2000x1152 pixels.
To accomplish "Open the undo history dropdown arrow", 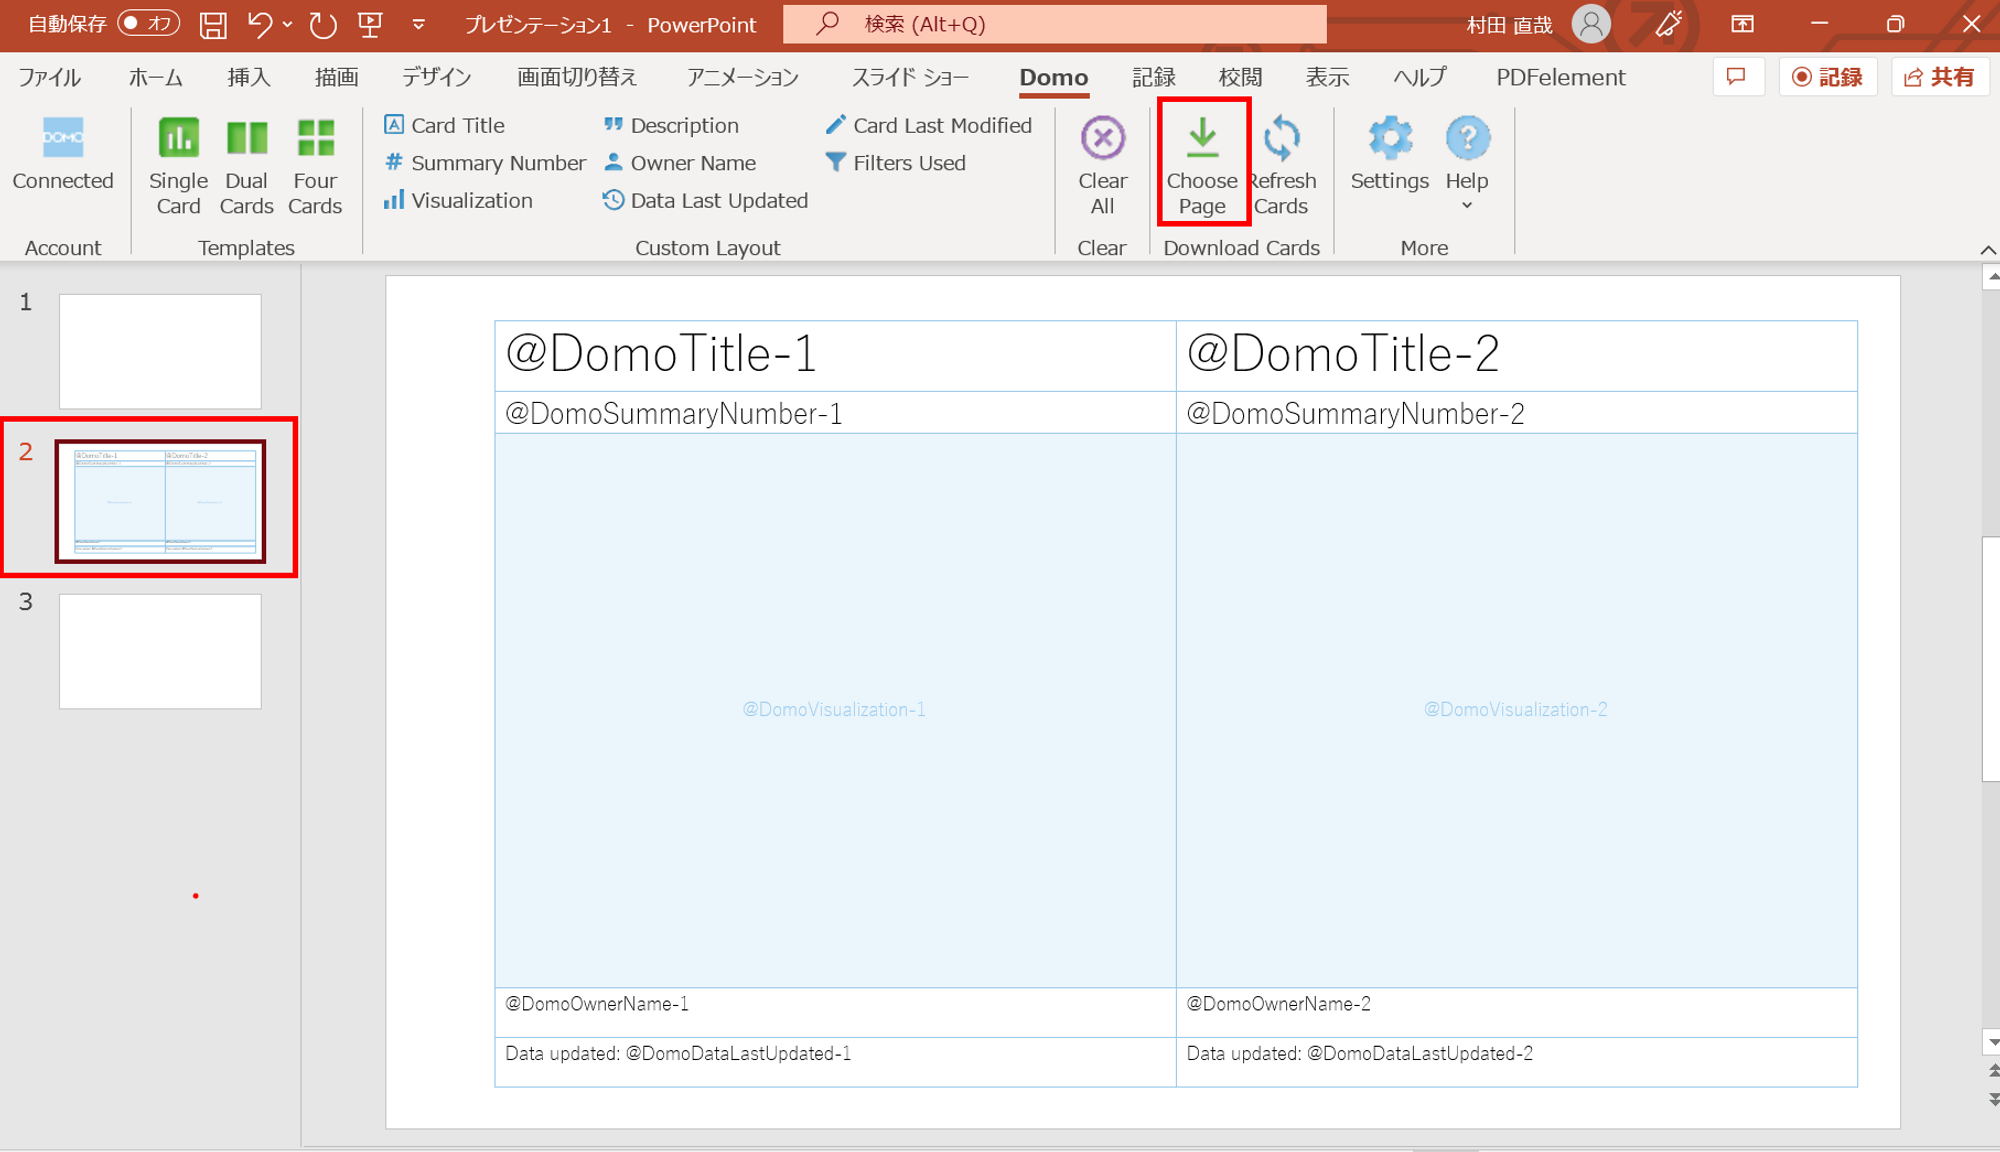I will point(287,24).
